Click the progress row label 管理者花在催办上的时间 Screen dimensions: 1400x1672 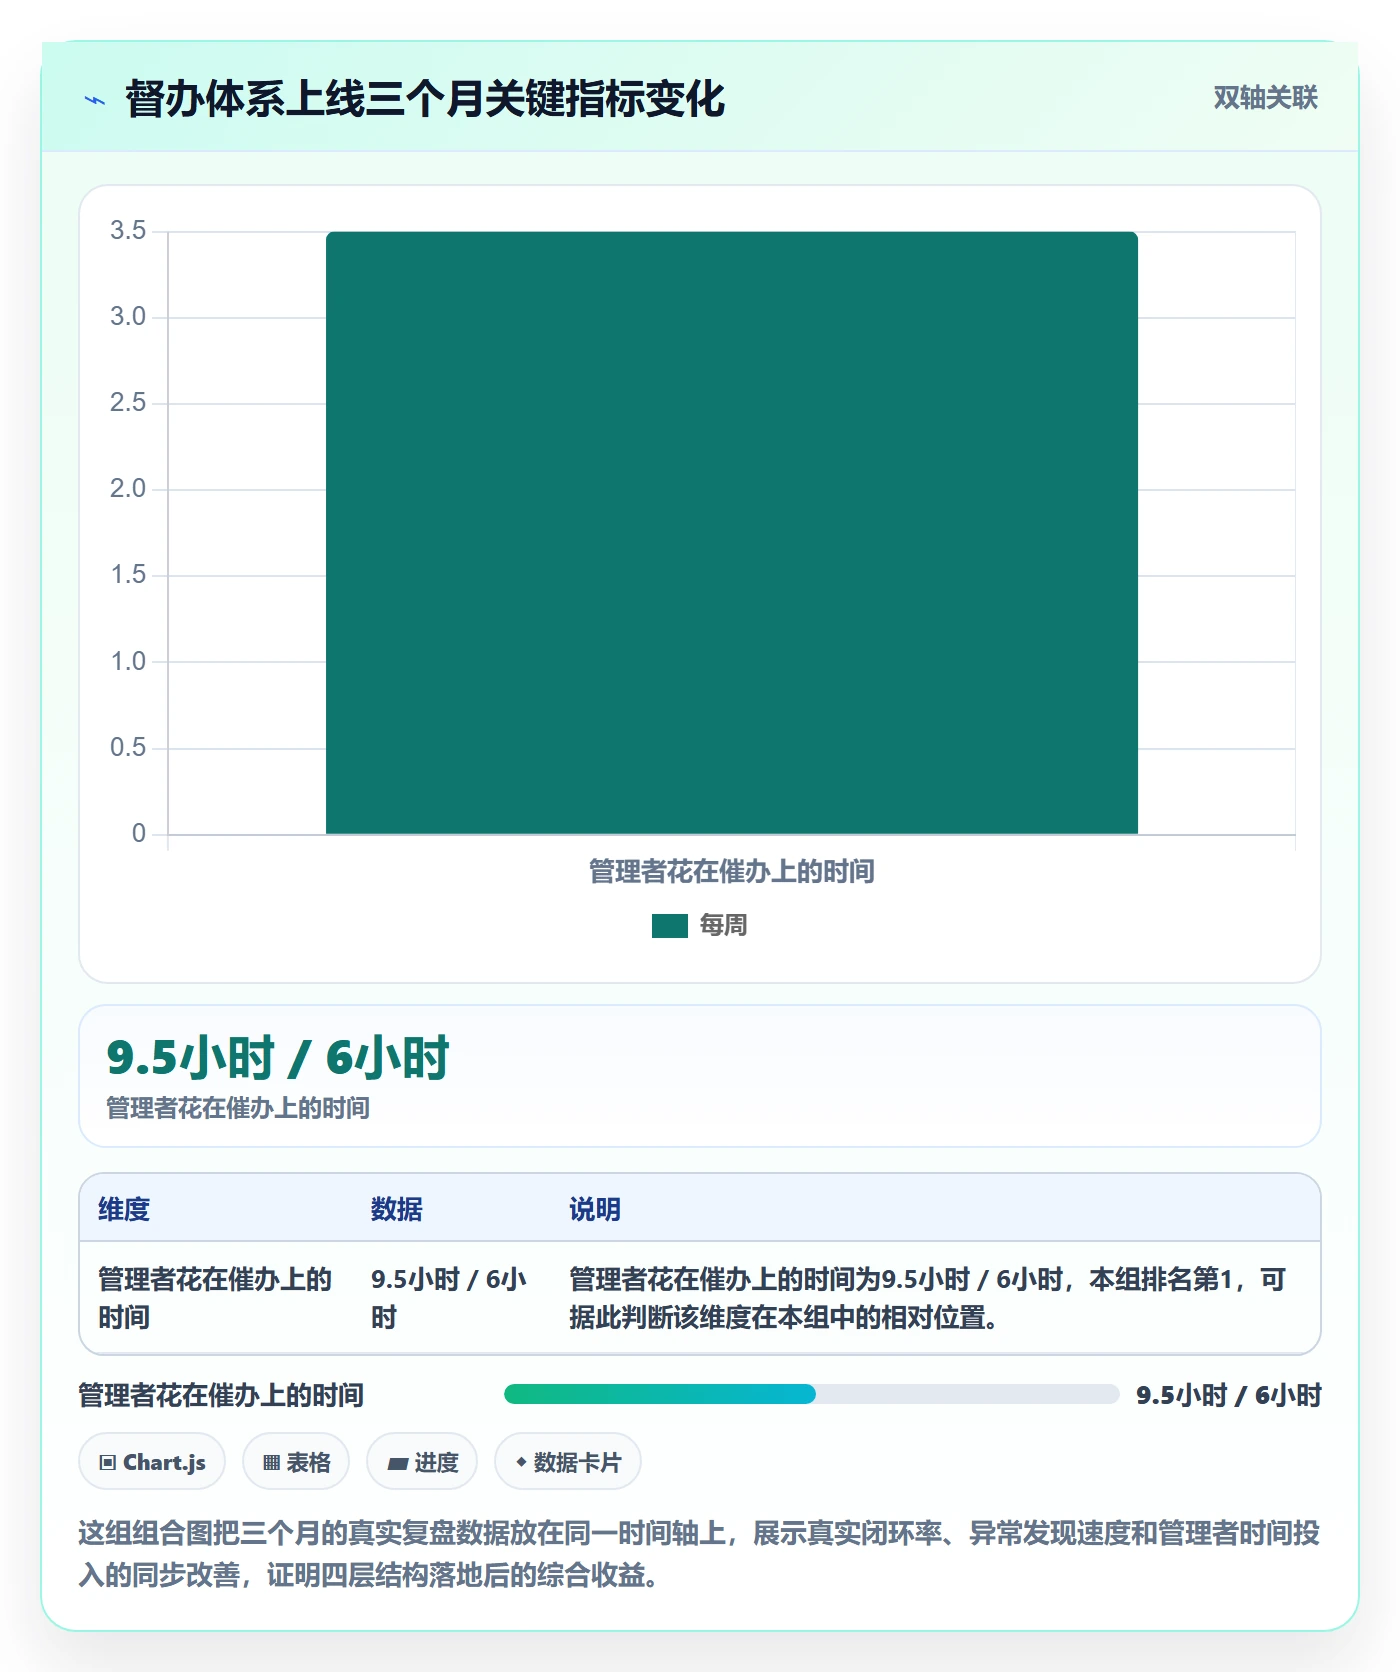221,1395
